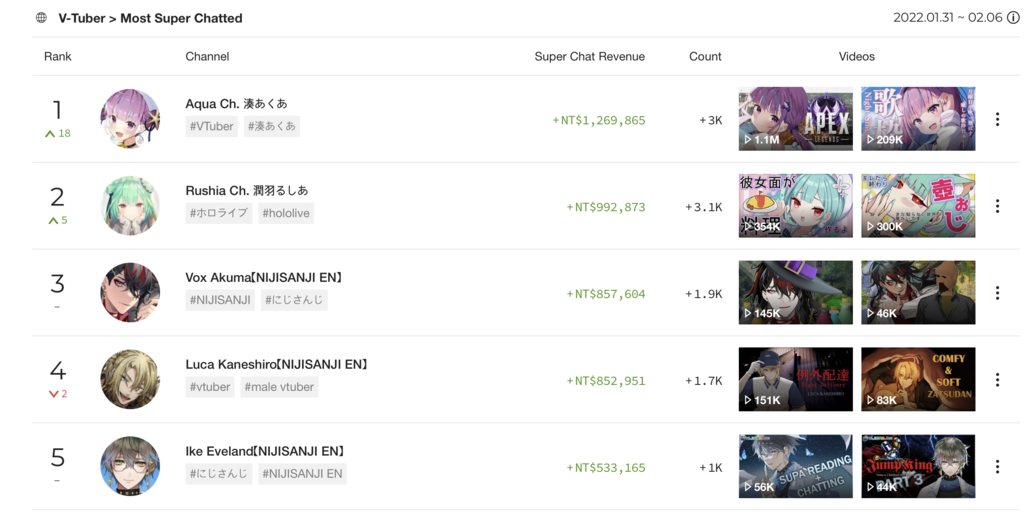This screenshot has height=522, width=1024.
Task: Open Rushia Ch. 潤羽るしあ channel link
Action: click(x=247, y=191)
